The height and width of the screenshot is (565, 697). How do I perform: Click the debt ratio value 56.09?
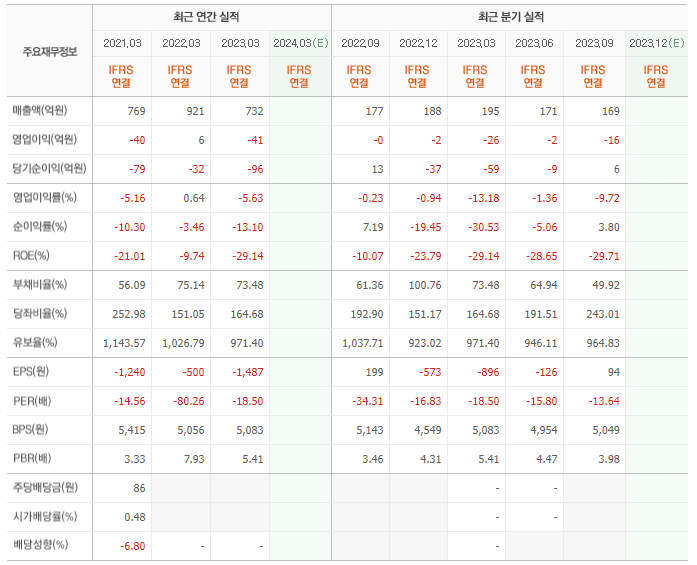pos(132,285)
